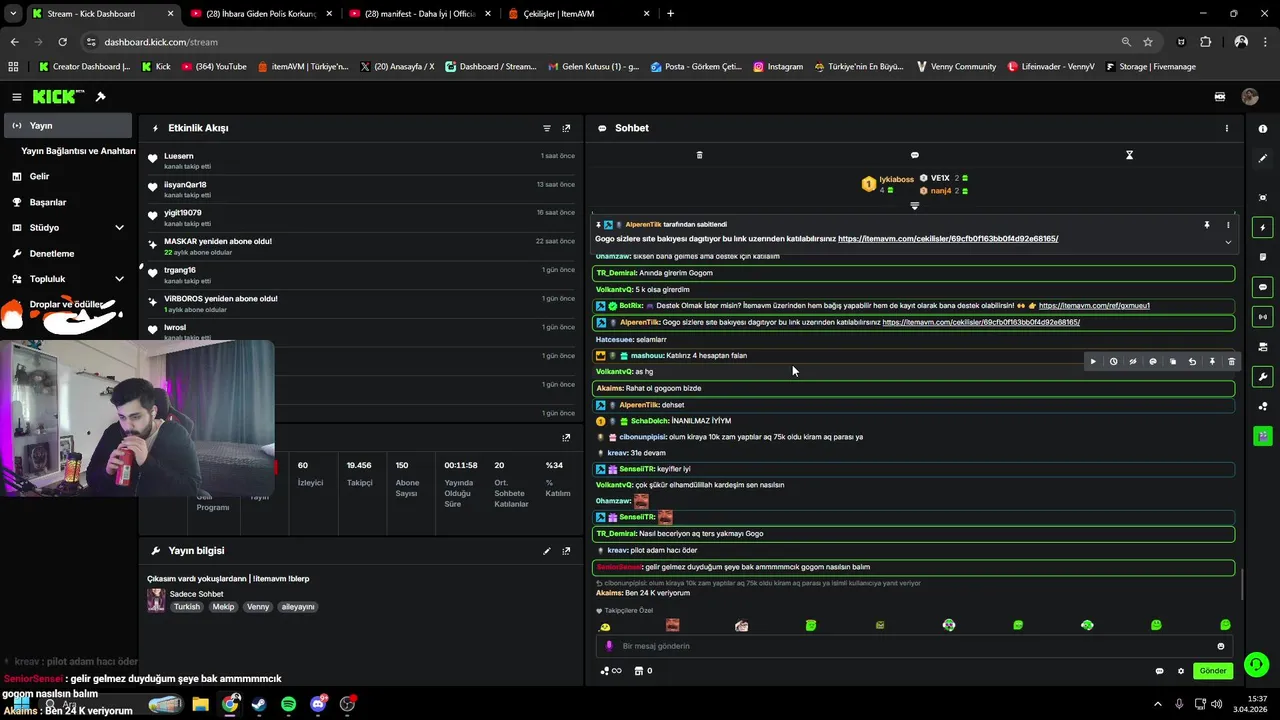Select Yayın in the sidebar

click(67, 126)
